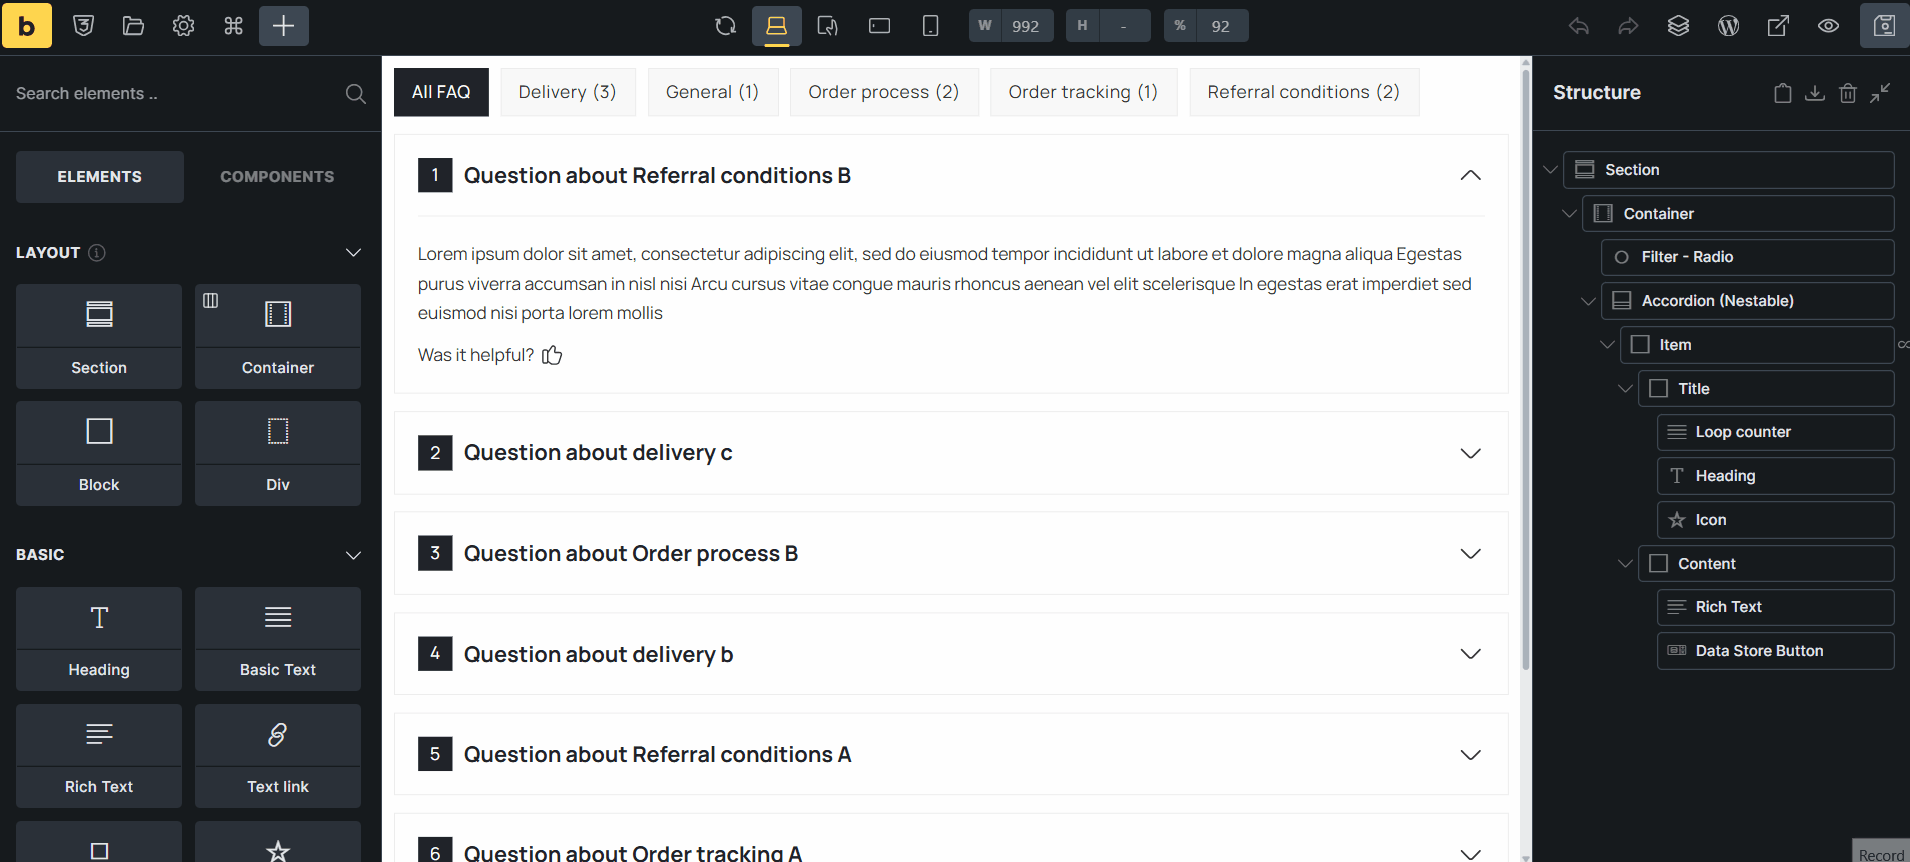Click the search magnifier icon

[355, 94]
